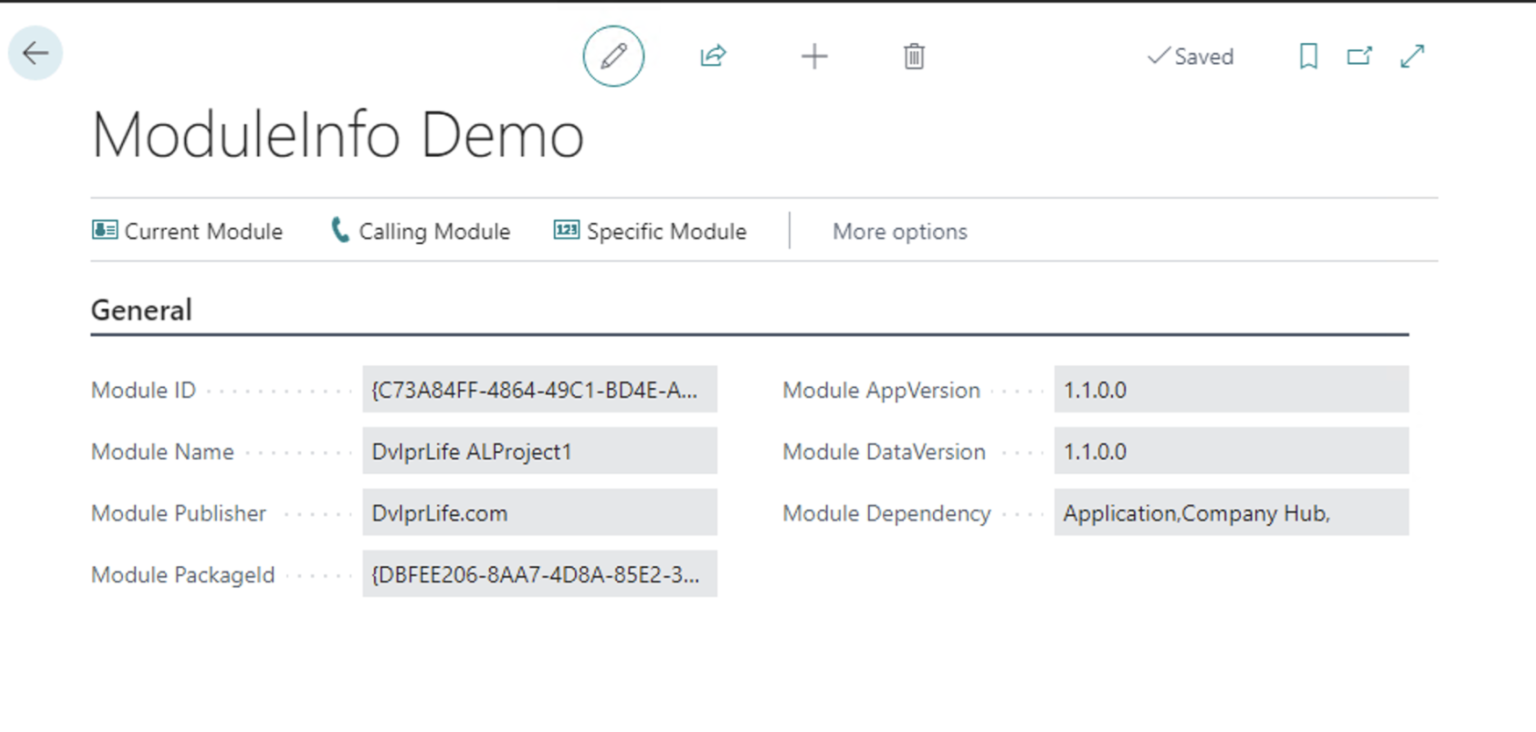
Task: Click the bookmark icon
Action: click(1308, 56)
